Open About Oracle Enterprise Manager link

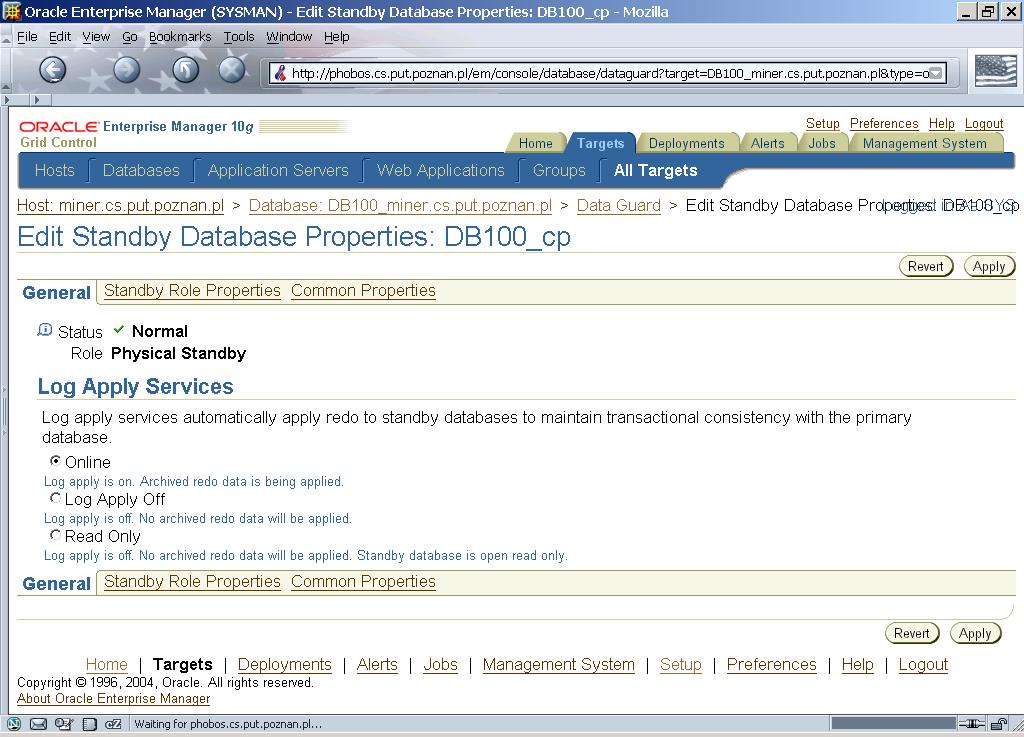coord(114,698)
